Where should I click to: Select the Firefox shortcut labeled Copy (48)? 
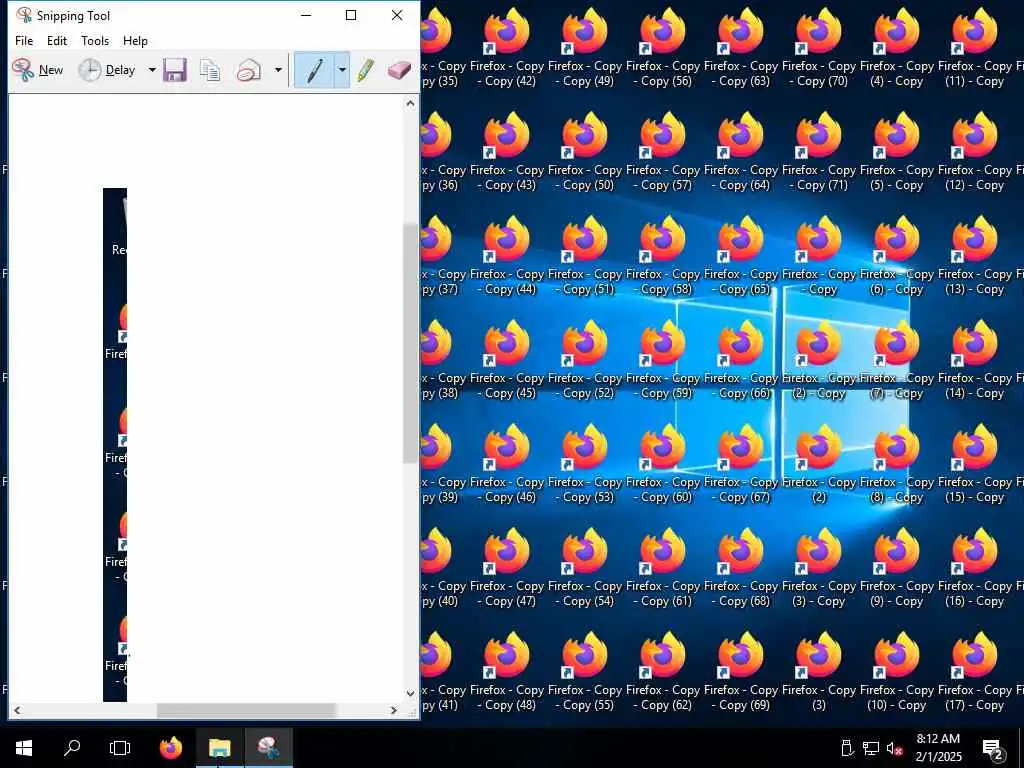click(x=507, y=671)
